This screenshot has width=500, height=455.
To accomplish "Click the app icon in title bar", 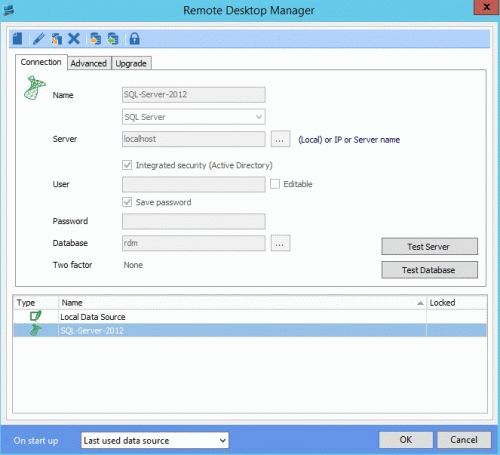I will pos(9,10).
